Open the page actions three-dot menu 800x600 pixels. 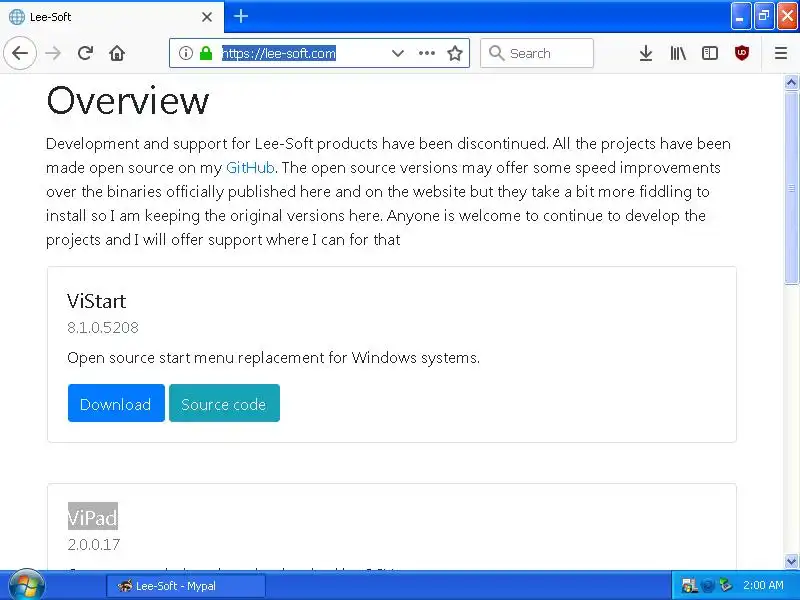[x=427, y=53]
